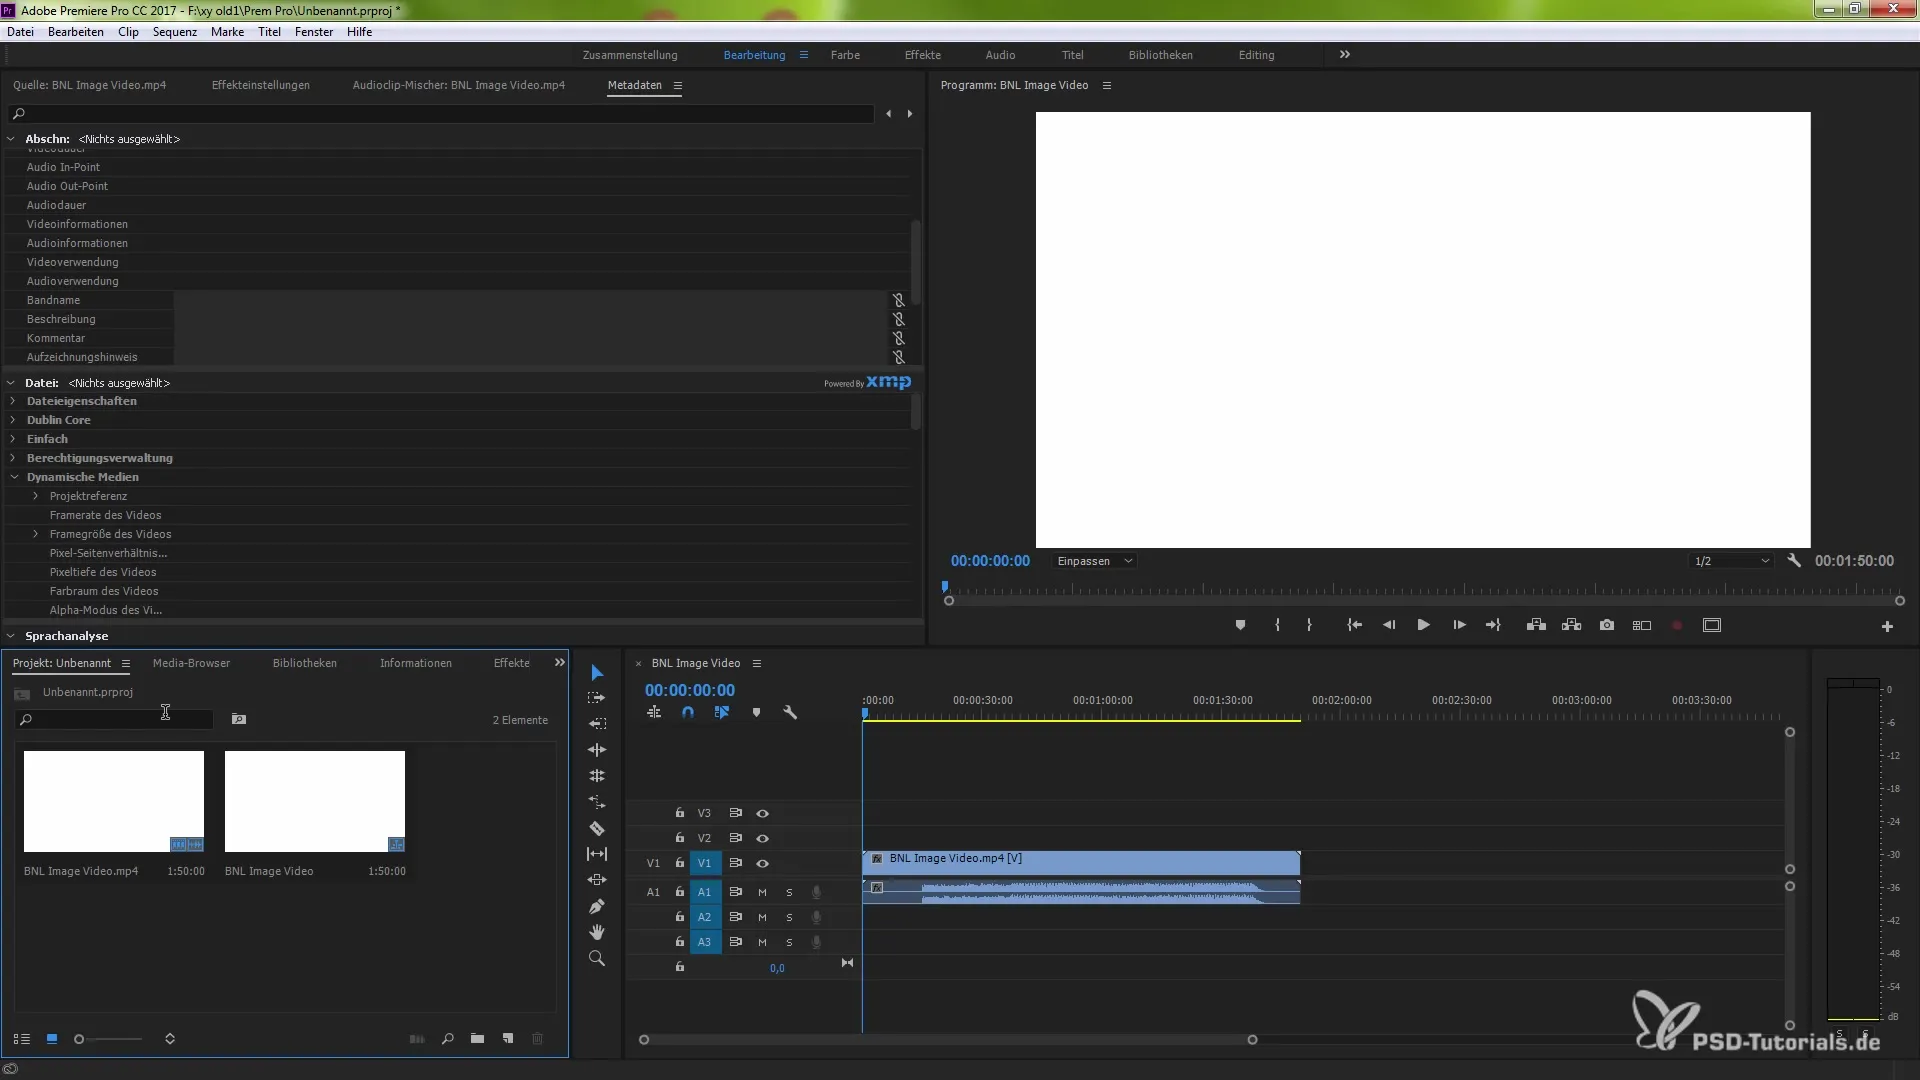The height and width of the screenshot is (1080, 1920).
Task: Open the Fenster menu
Action: 314,32
